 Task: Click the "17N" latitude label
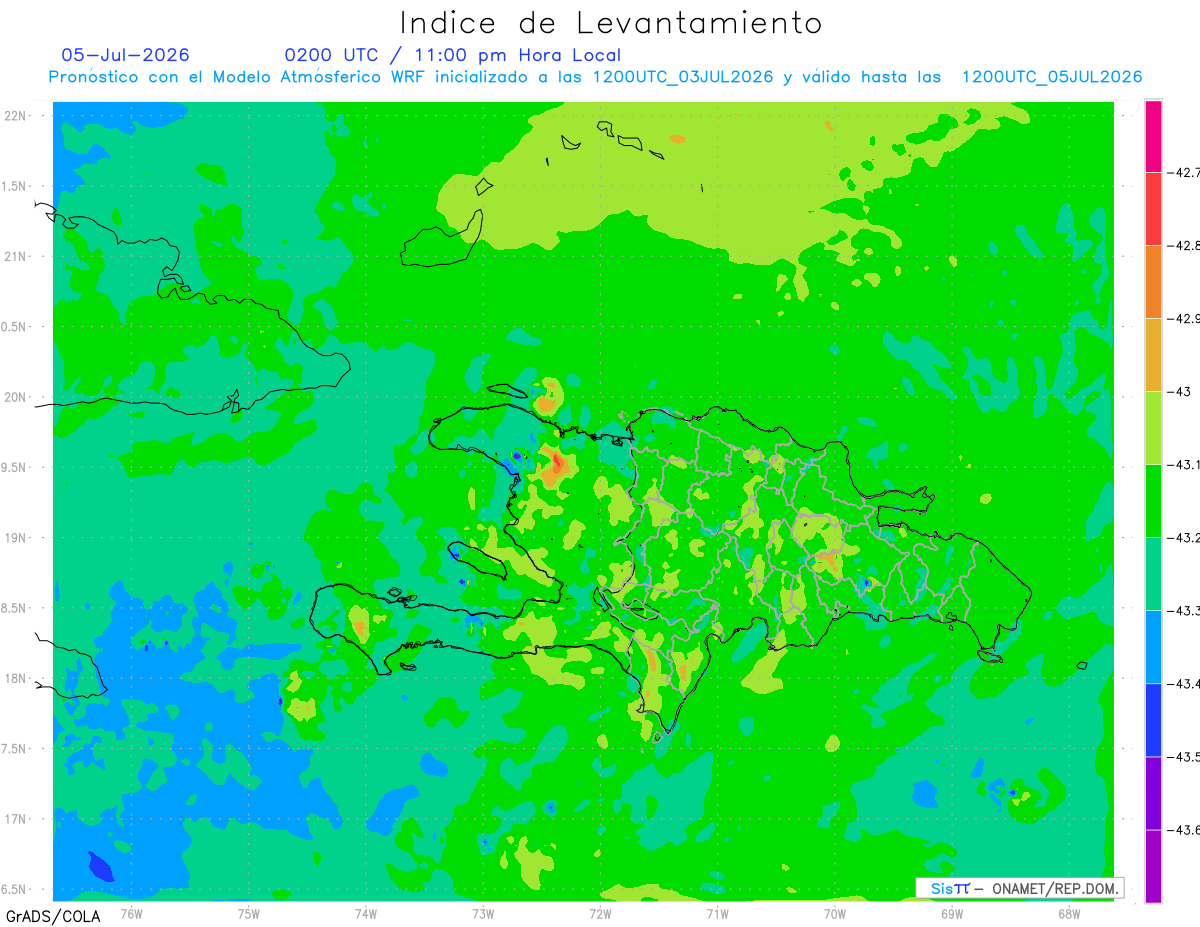[17, 819]
